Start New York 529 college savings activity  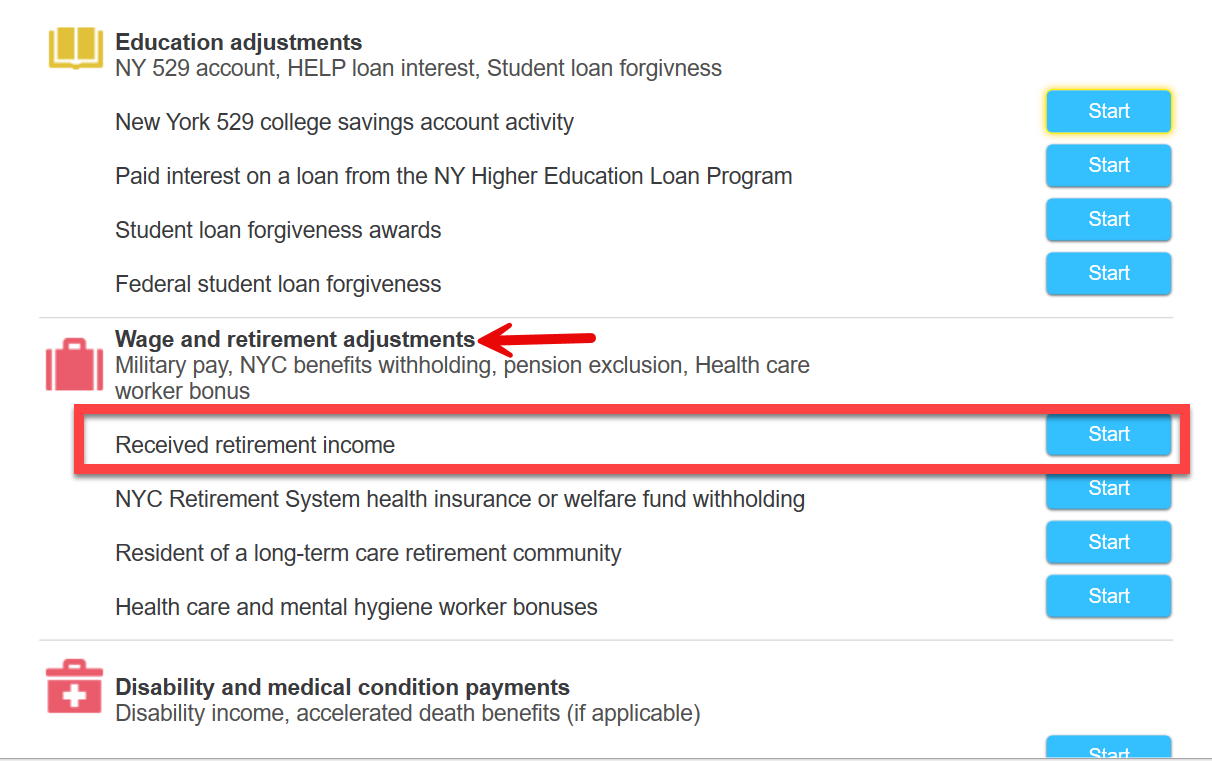click(1108, 111)
